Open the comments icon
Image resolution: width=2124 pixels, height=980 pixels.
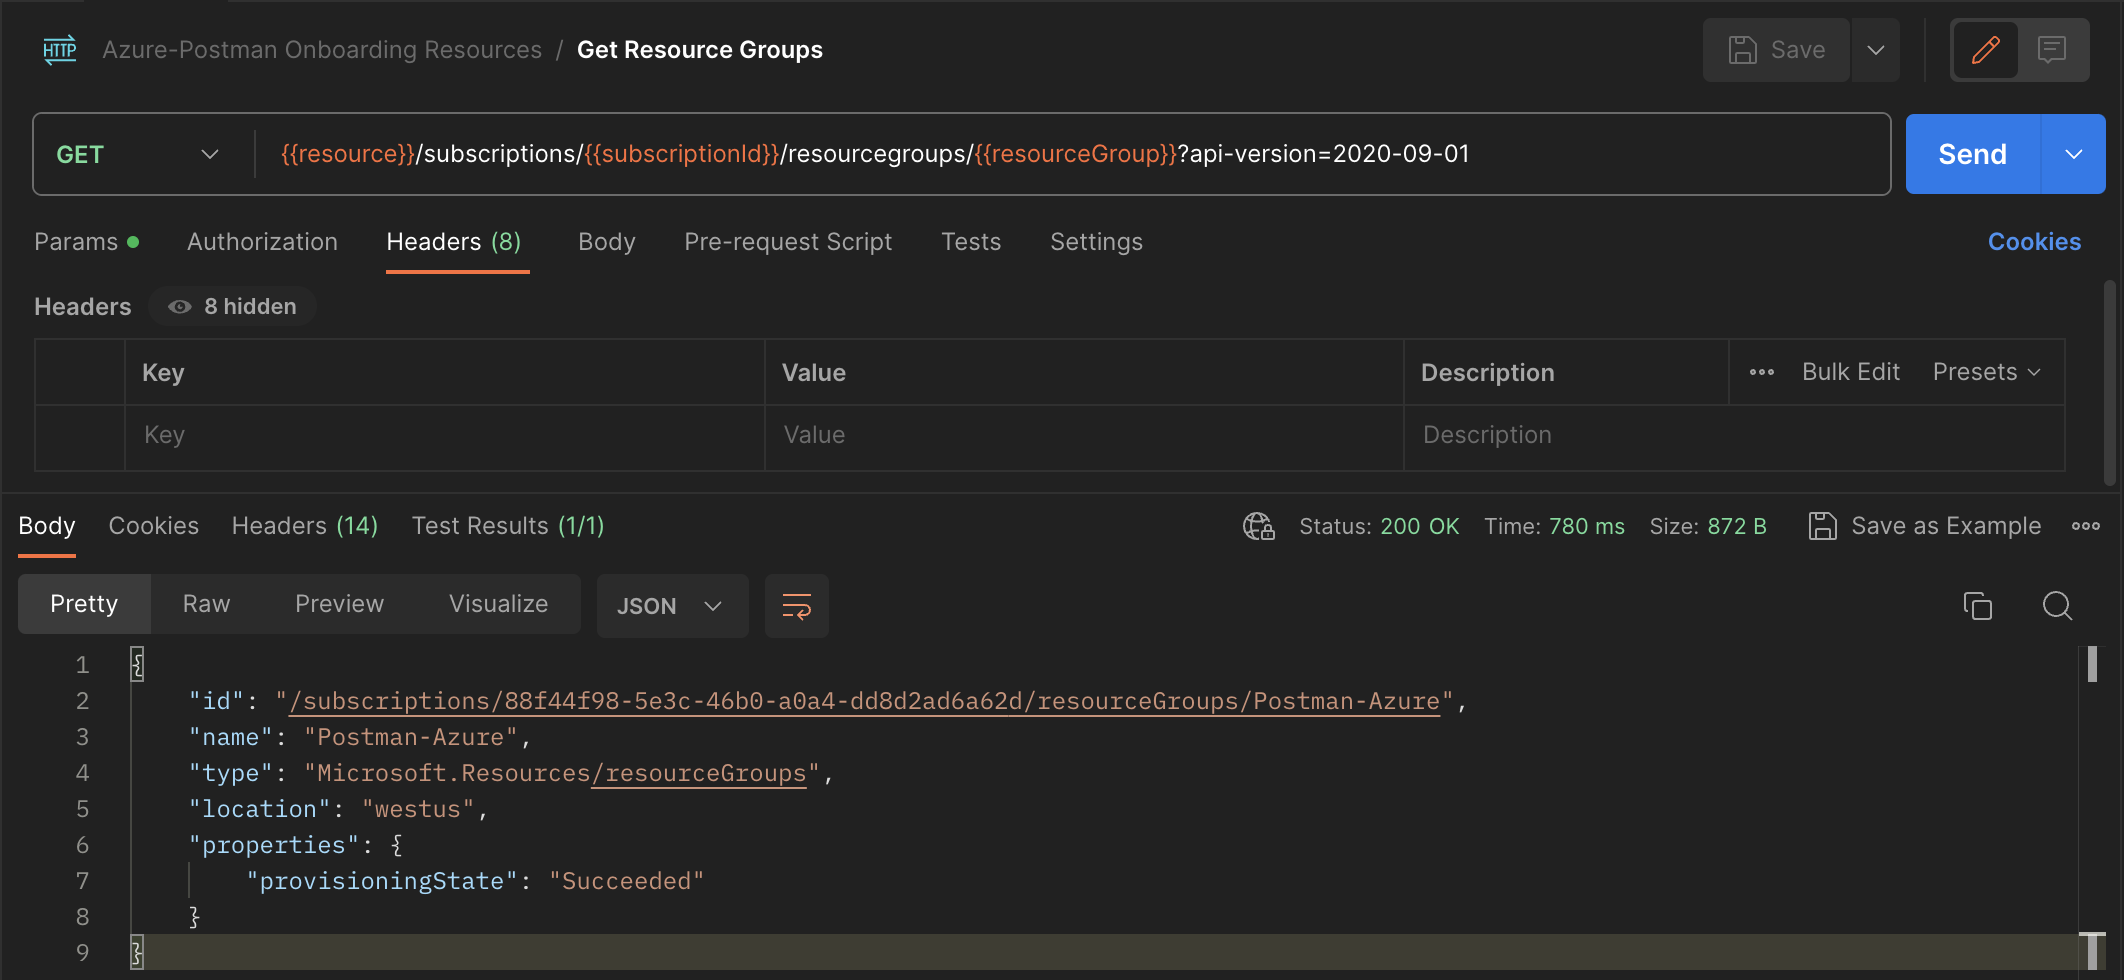[2051, 50]
